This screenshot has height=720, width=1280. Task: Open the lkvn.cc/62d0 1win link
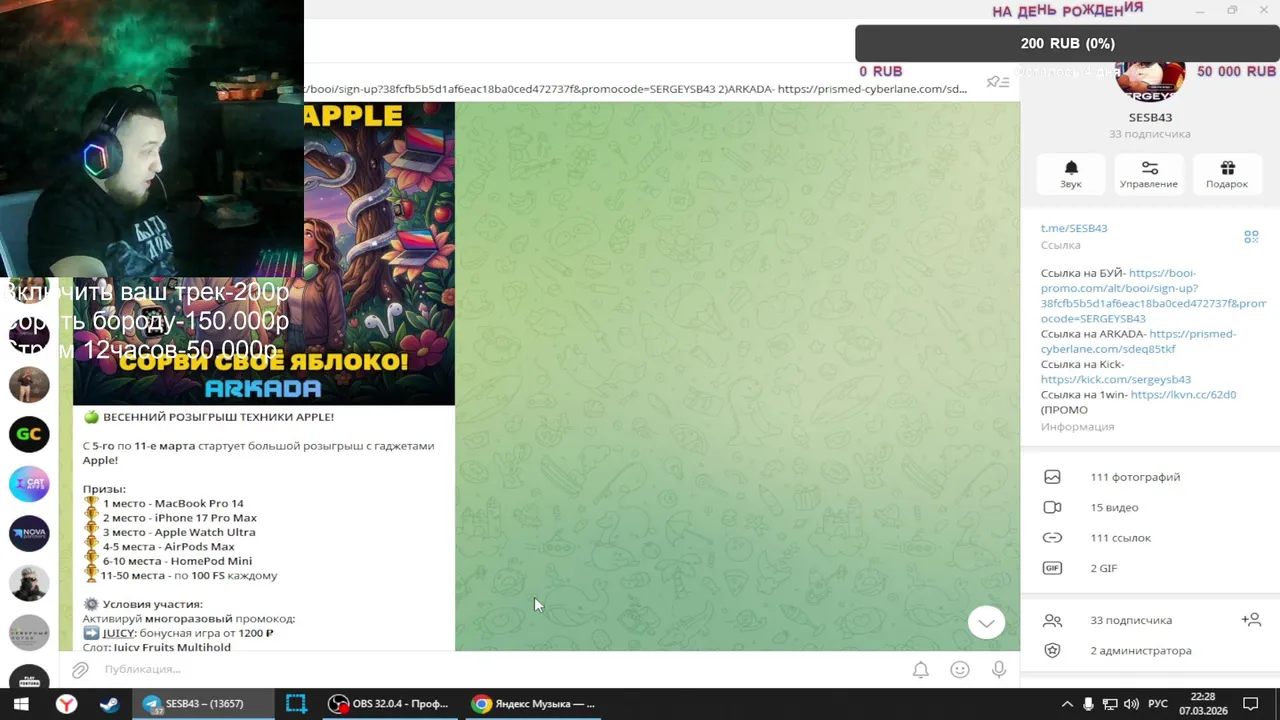pos(1183,395)
